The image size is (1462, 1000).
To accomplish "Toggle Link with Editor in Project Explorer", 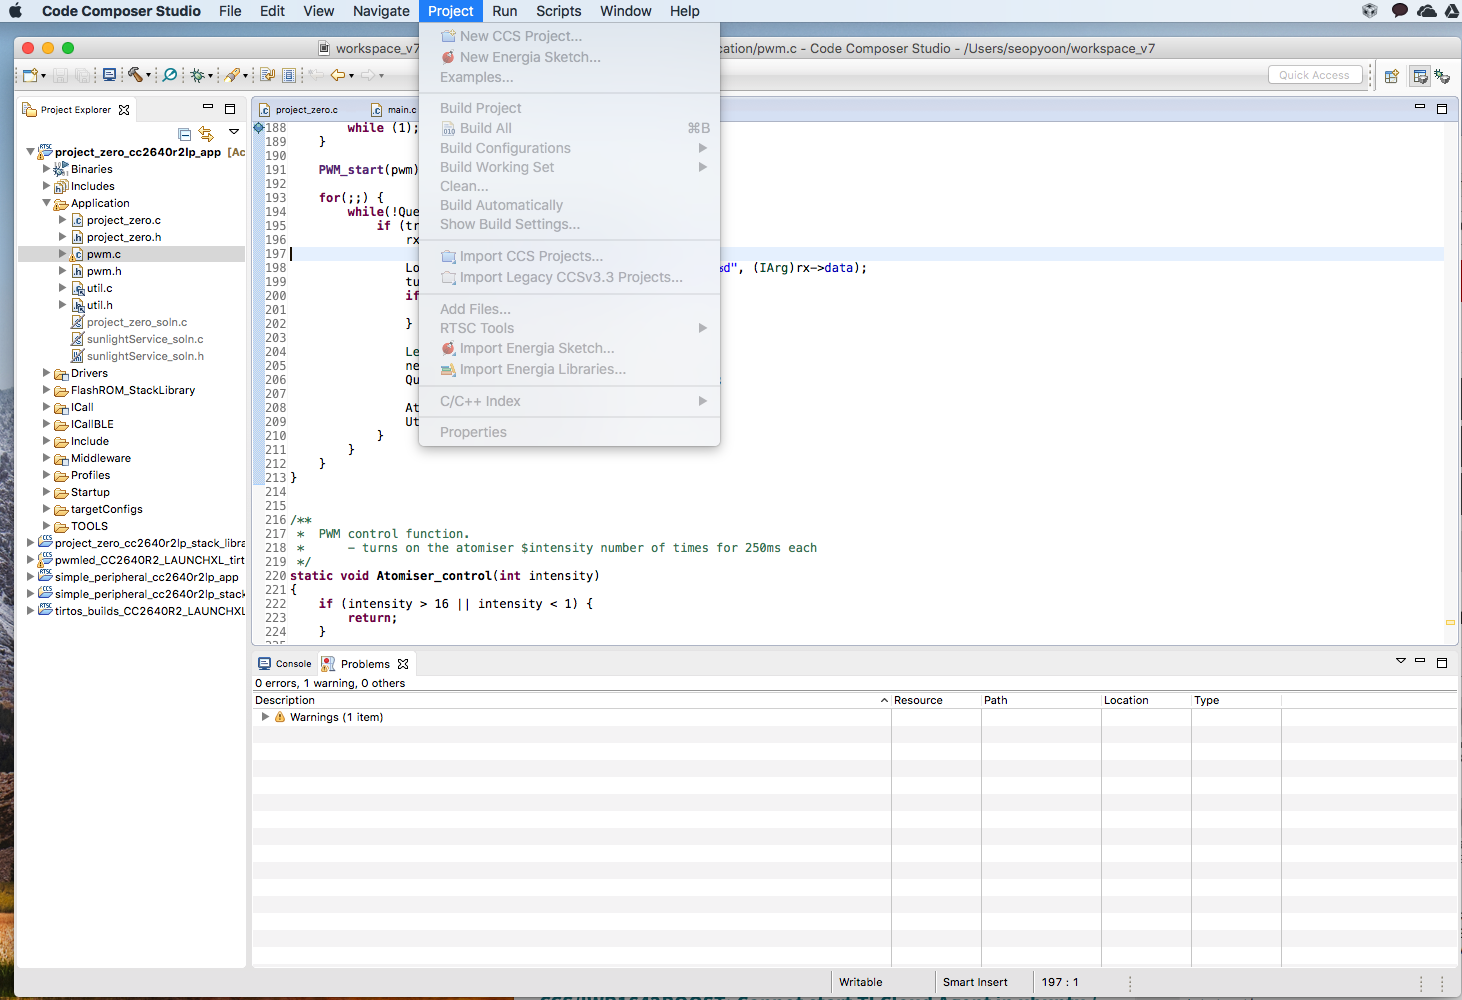I will 206,134.
